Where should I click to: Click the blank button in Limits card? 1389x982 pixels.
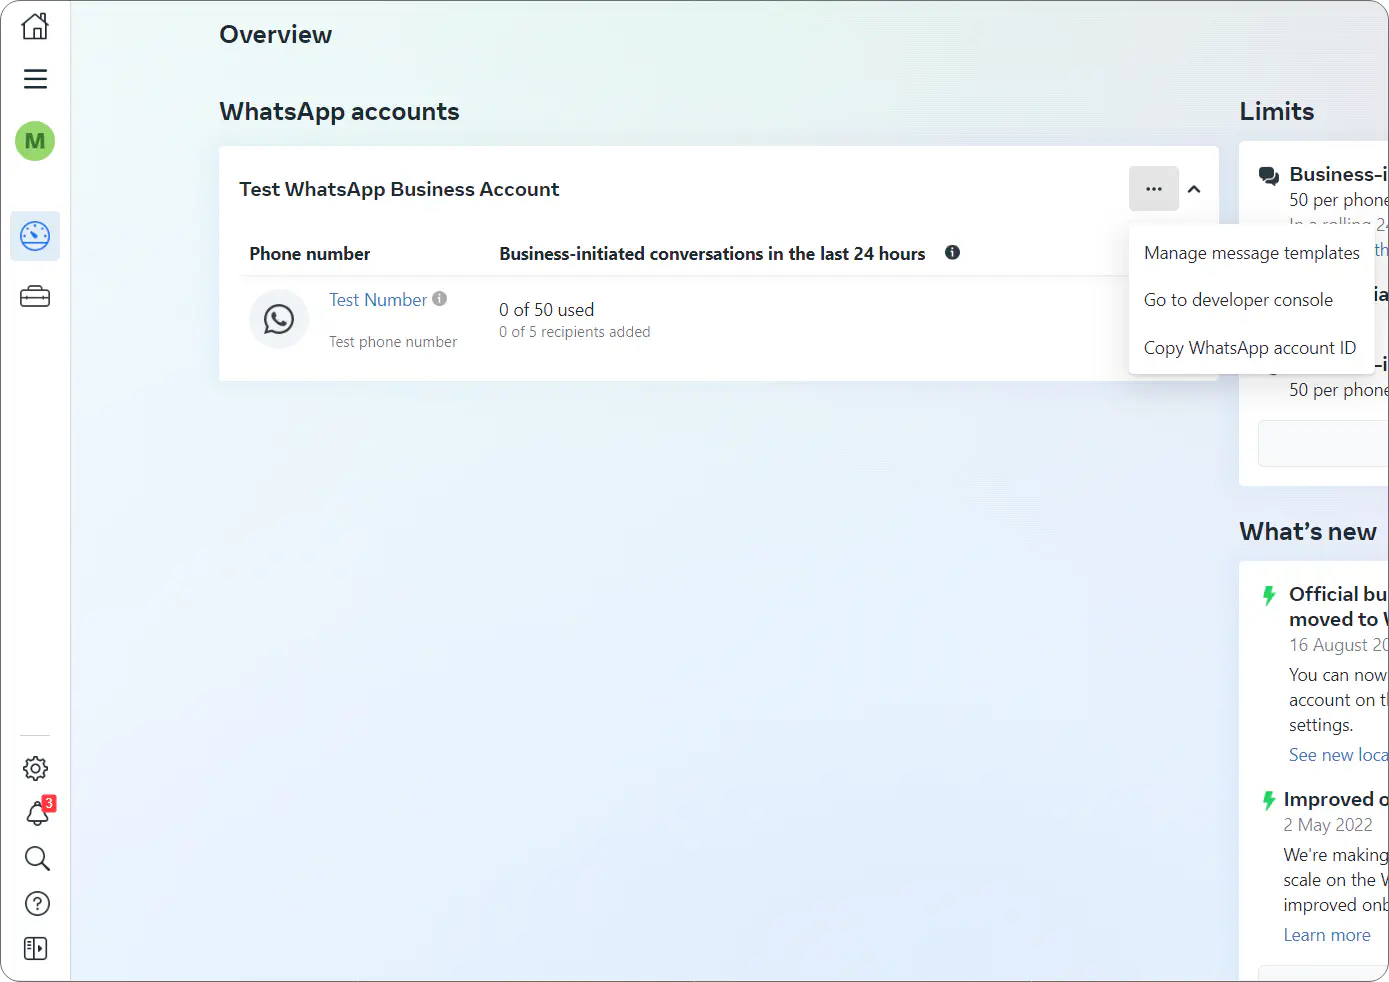(x=1323, y=443)
